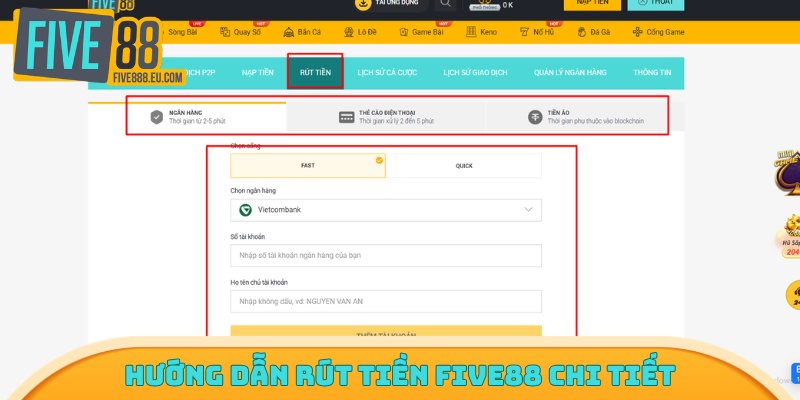Screen dimensions: 800x400
Task: Choose the Thẻ Cào Điện Thoại method
Action: click(x=386, y=117)
